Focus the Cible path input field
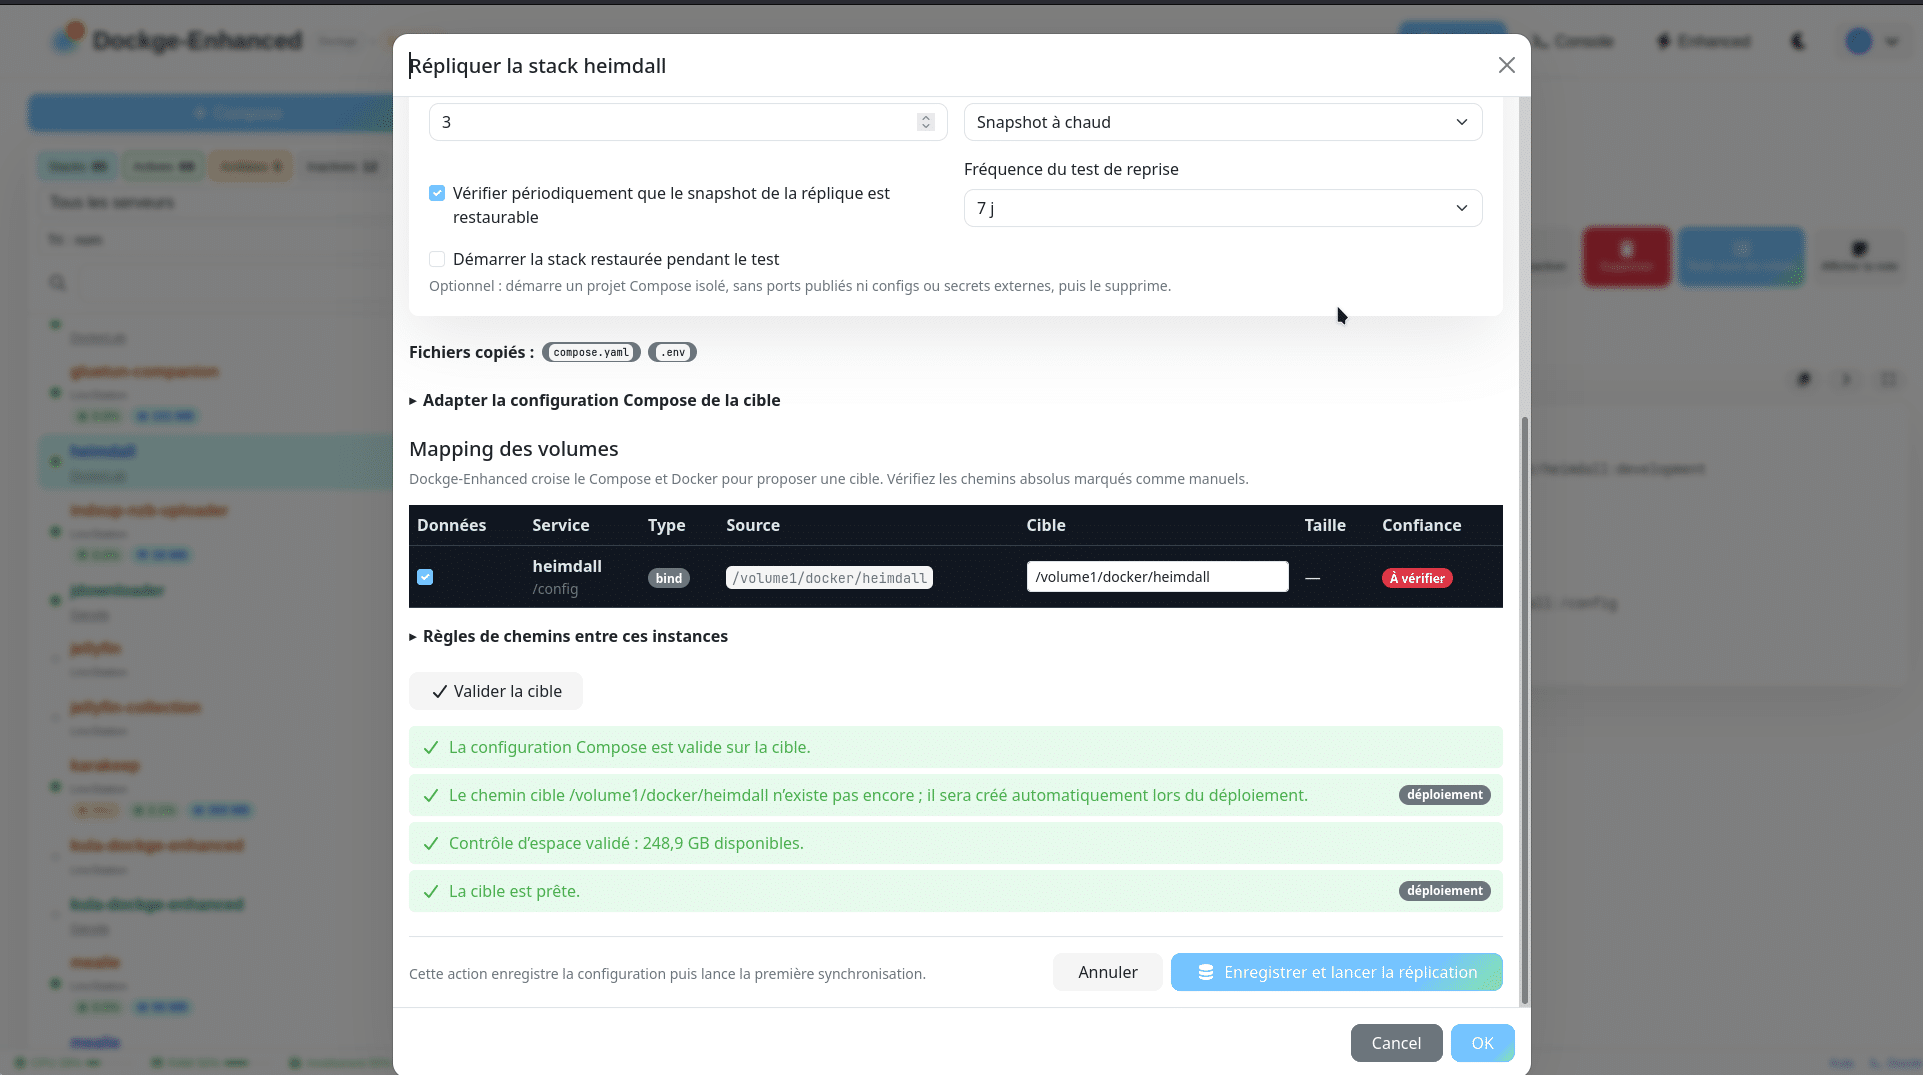The height and width of the screenshot is (1075, 1923). 1158,577
